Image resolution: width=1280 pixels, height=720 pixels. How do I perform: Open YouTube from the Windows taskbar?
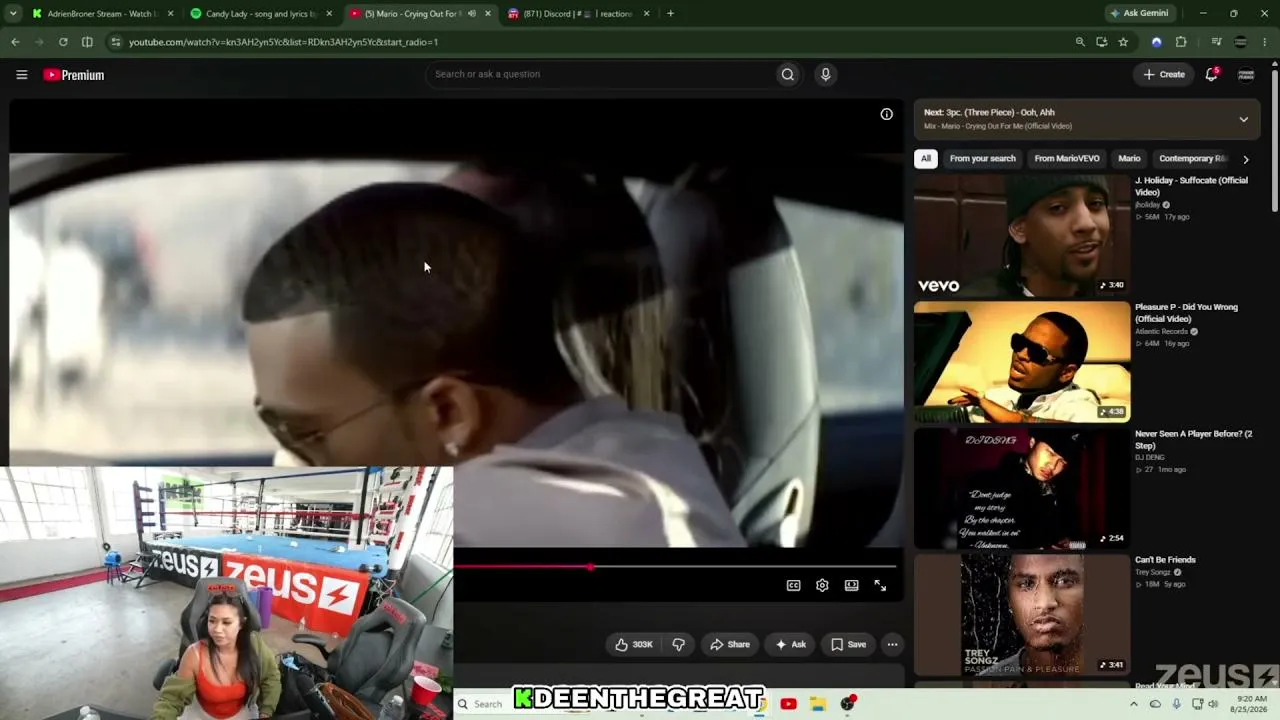click(x=788, y=704)
